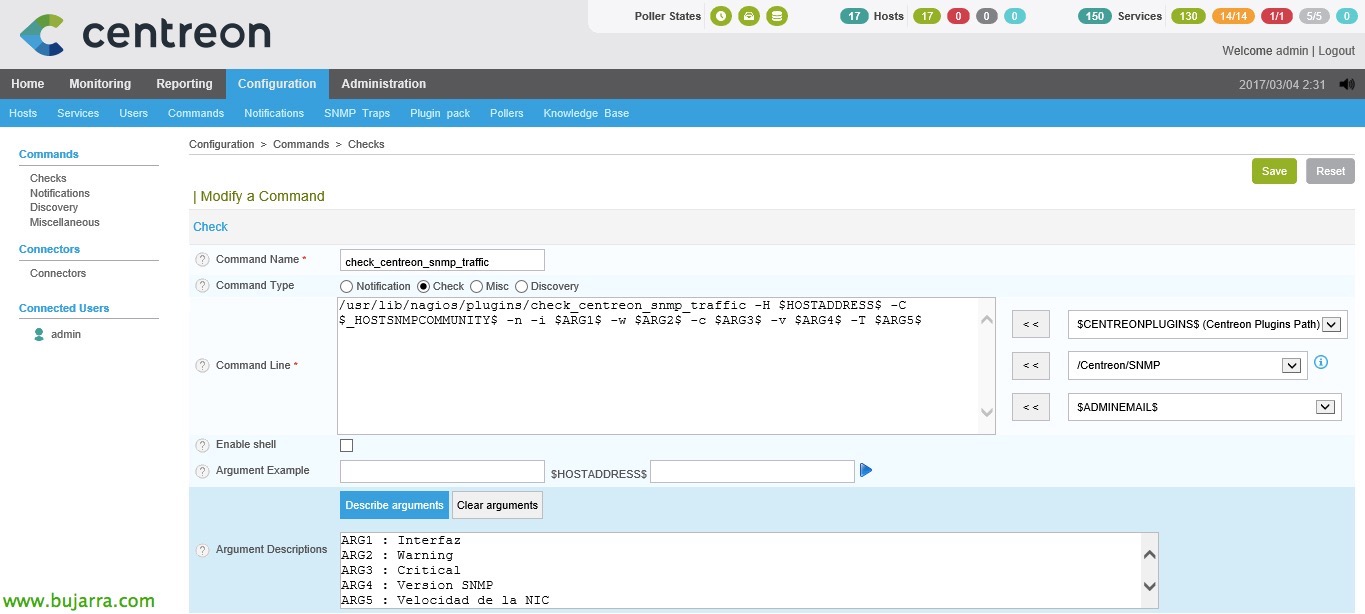The height and width of the screenshot is (614, 1365).
Task: Click services unknown badge 5/5
Action: [x=1314, y=16]
